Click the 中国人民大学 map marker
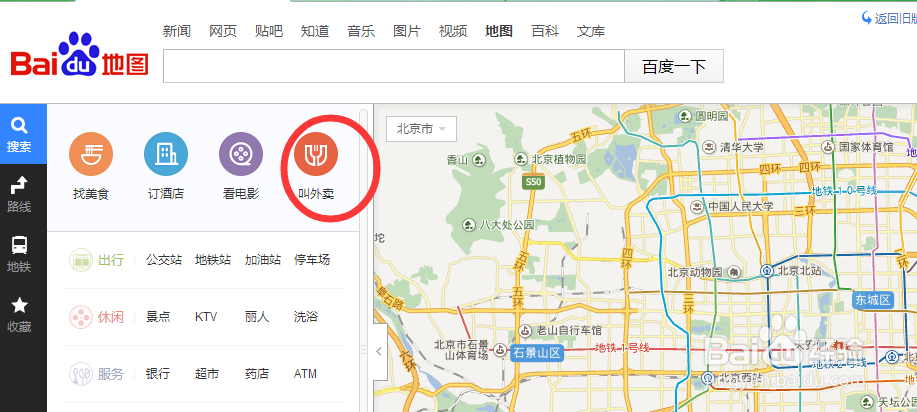Screen dimensions: 917x412 coord(697,206)
